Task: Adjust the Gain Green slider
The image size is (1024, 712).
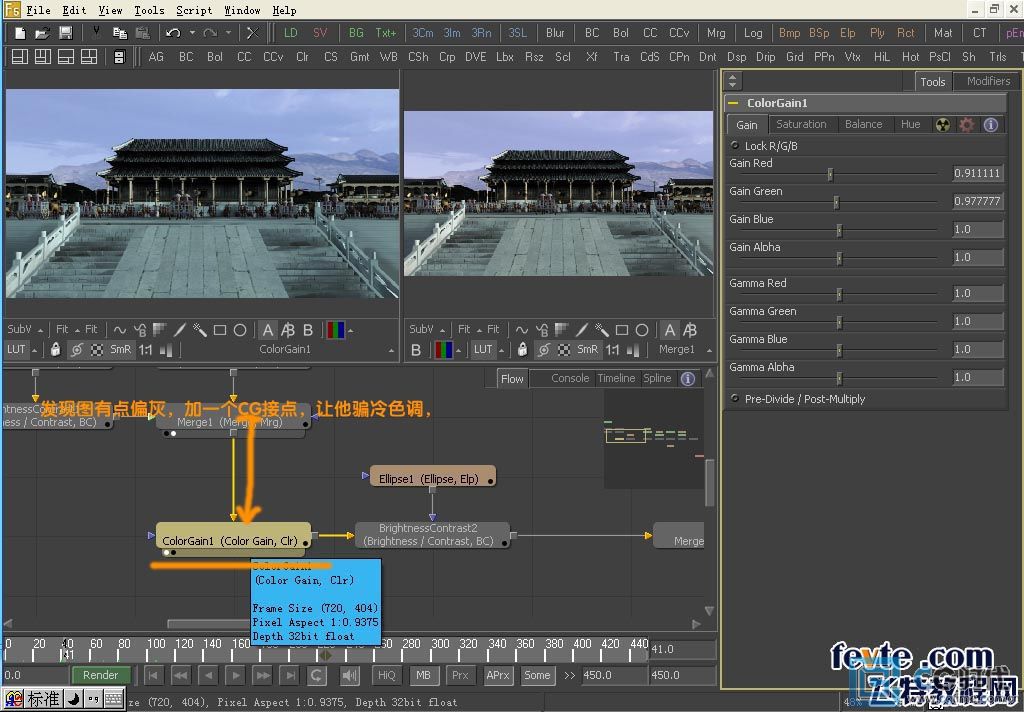Action: point(836,202)
